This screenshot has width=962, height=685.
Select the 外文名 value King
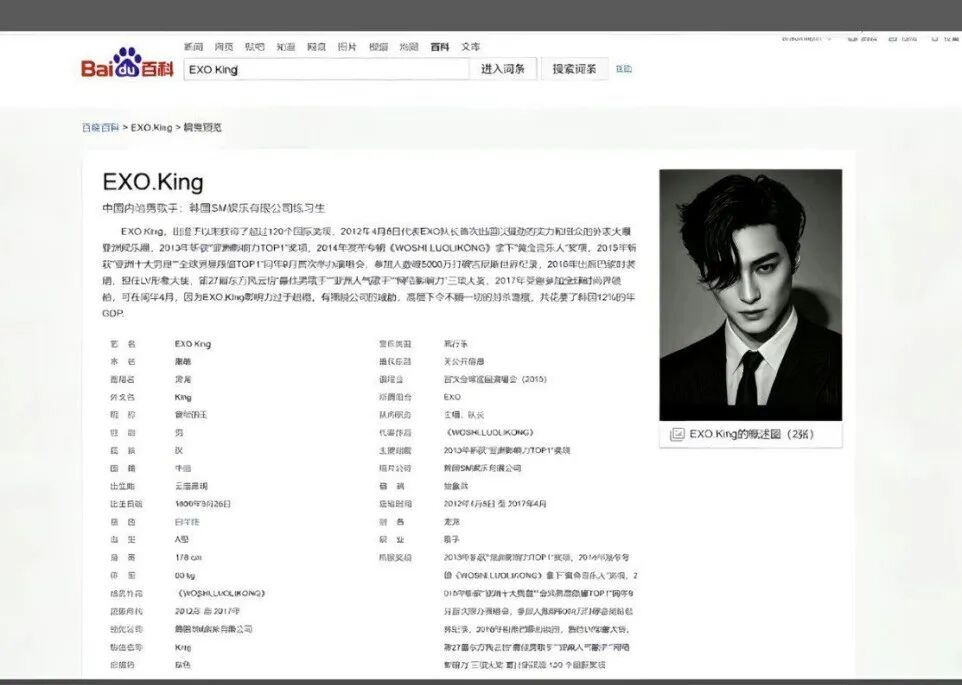(x=183, y=397)
